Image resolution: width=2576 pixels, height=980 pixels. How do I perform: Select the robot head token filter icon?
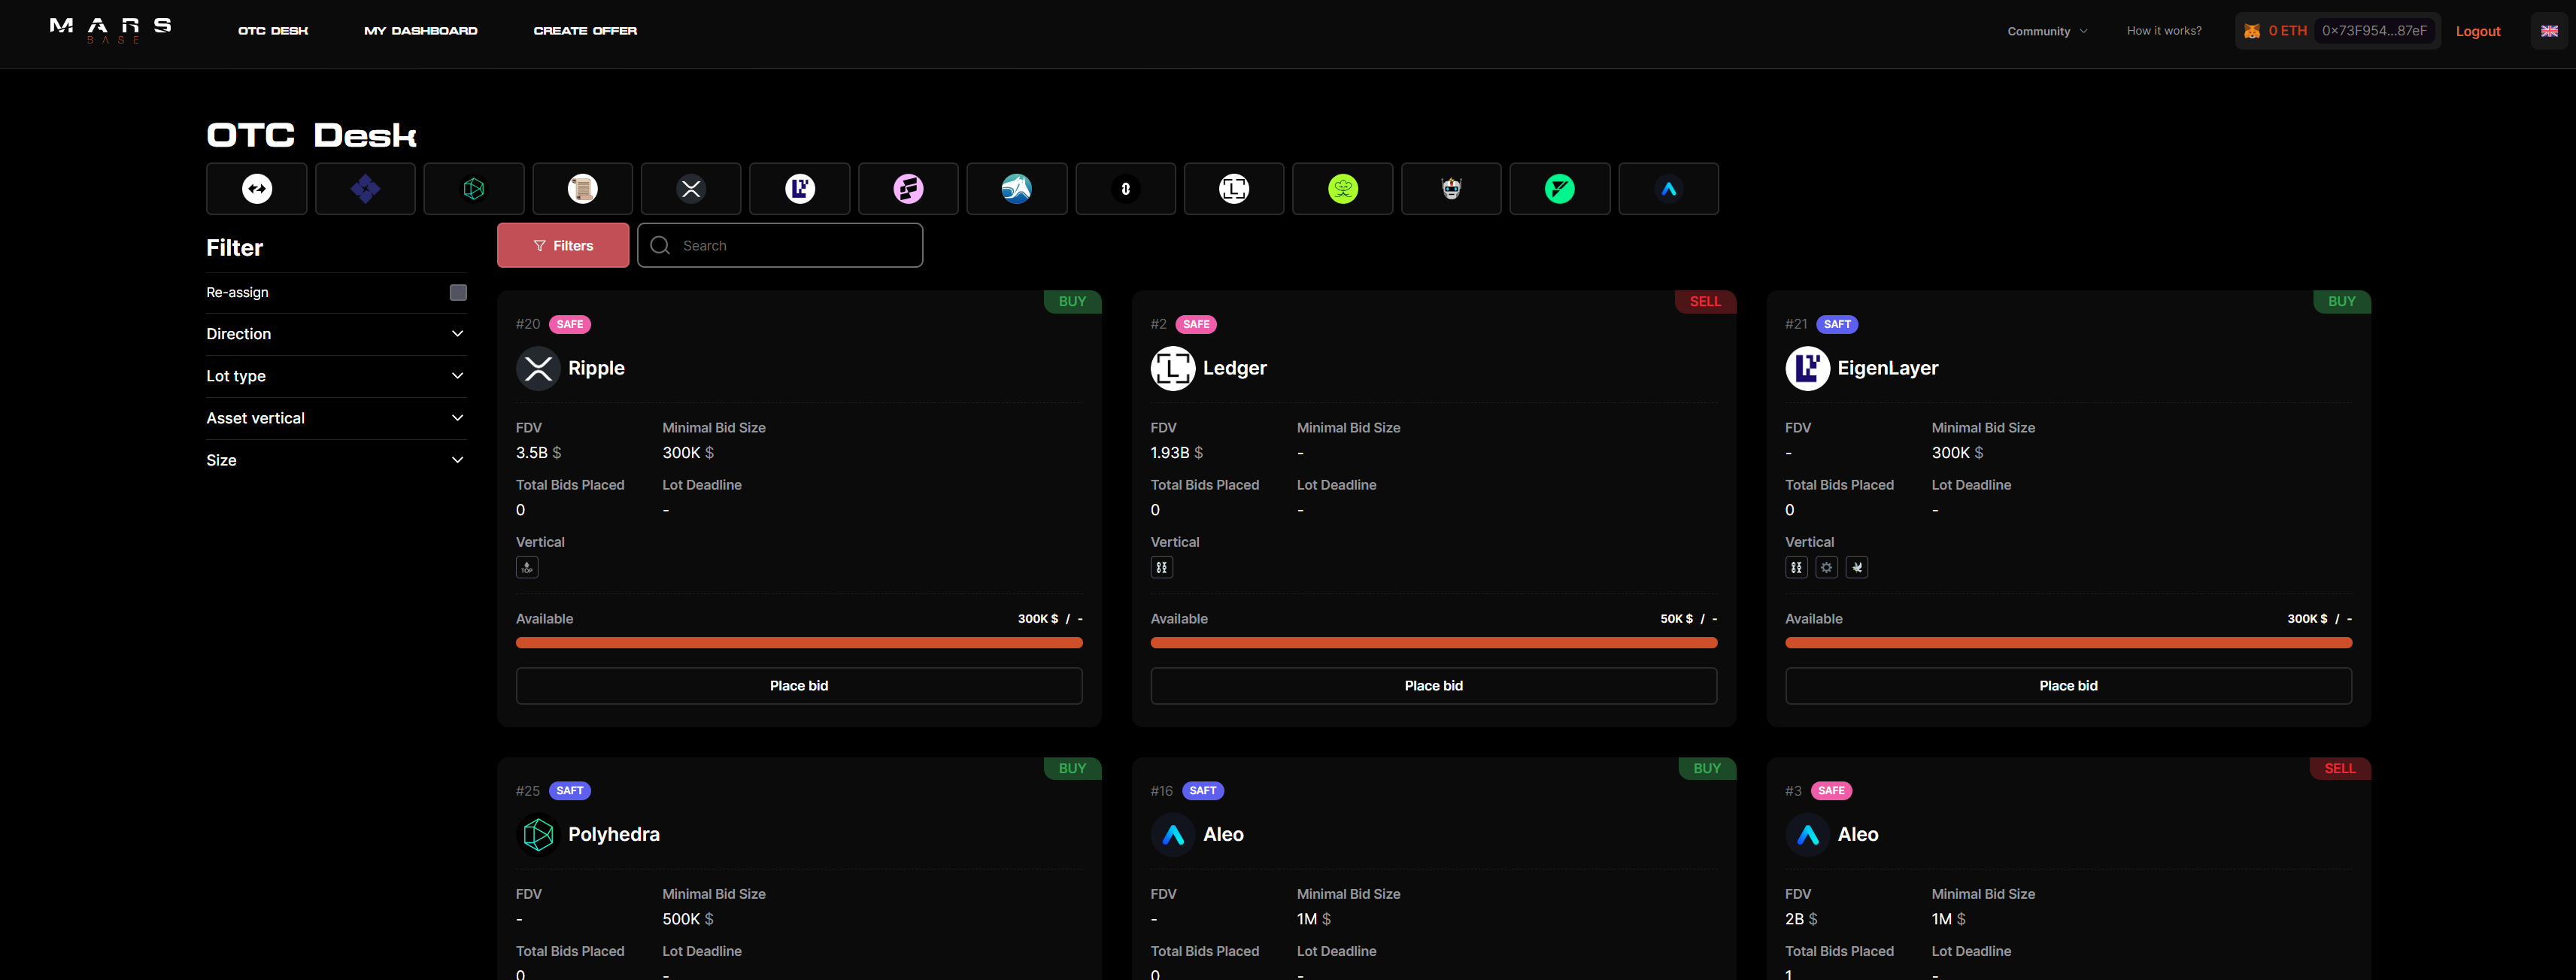coord(1451,189)
